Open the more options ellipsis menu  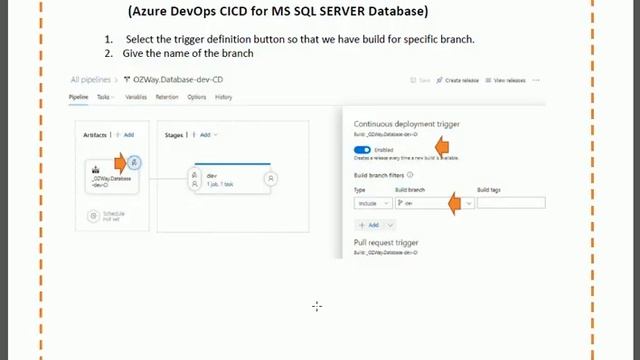pyautogui.click(x=536, y=80)
